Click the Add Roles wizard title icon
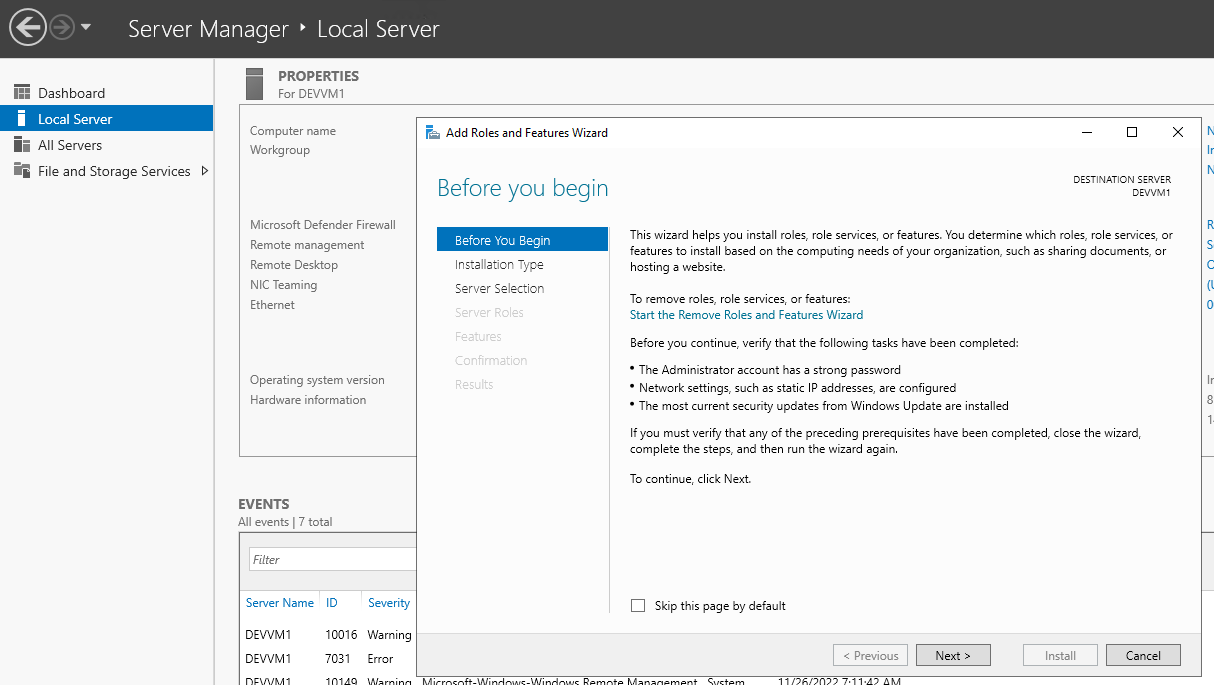1214x685 pixels. [433, 132]
